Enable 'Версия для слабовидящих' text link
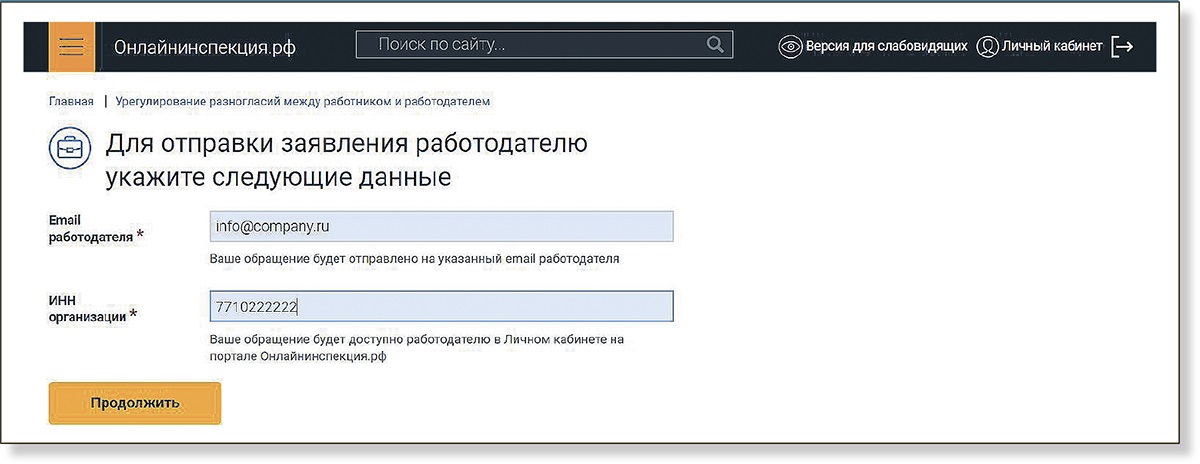Viewport: 1200px width, 464px height. tap(886, 46)
